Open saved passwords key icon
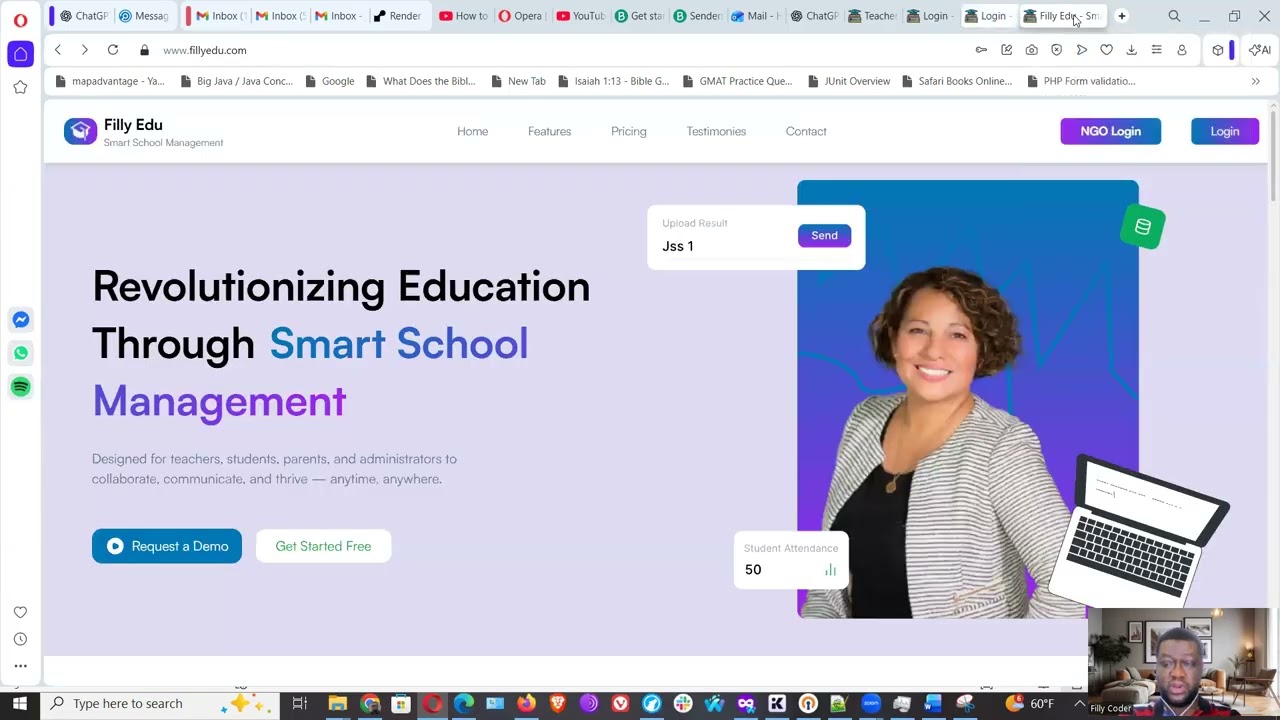This screenshot has height=720, width=1280. pyautogui.click(x=981, y=50)
